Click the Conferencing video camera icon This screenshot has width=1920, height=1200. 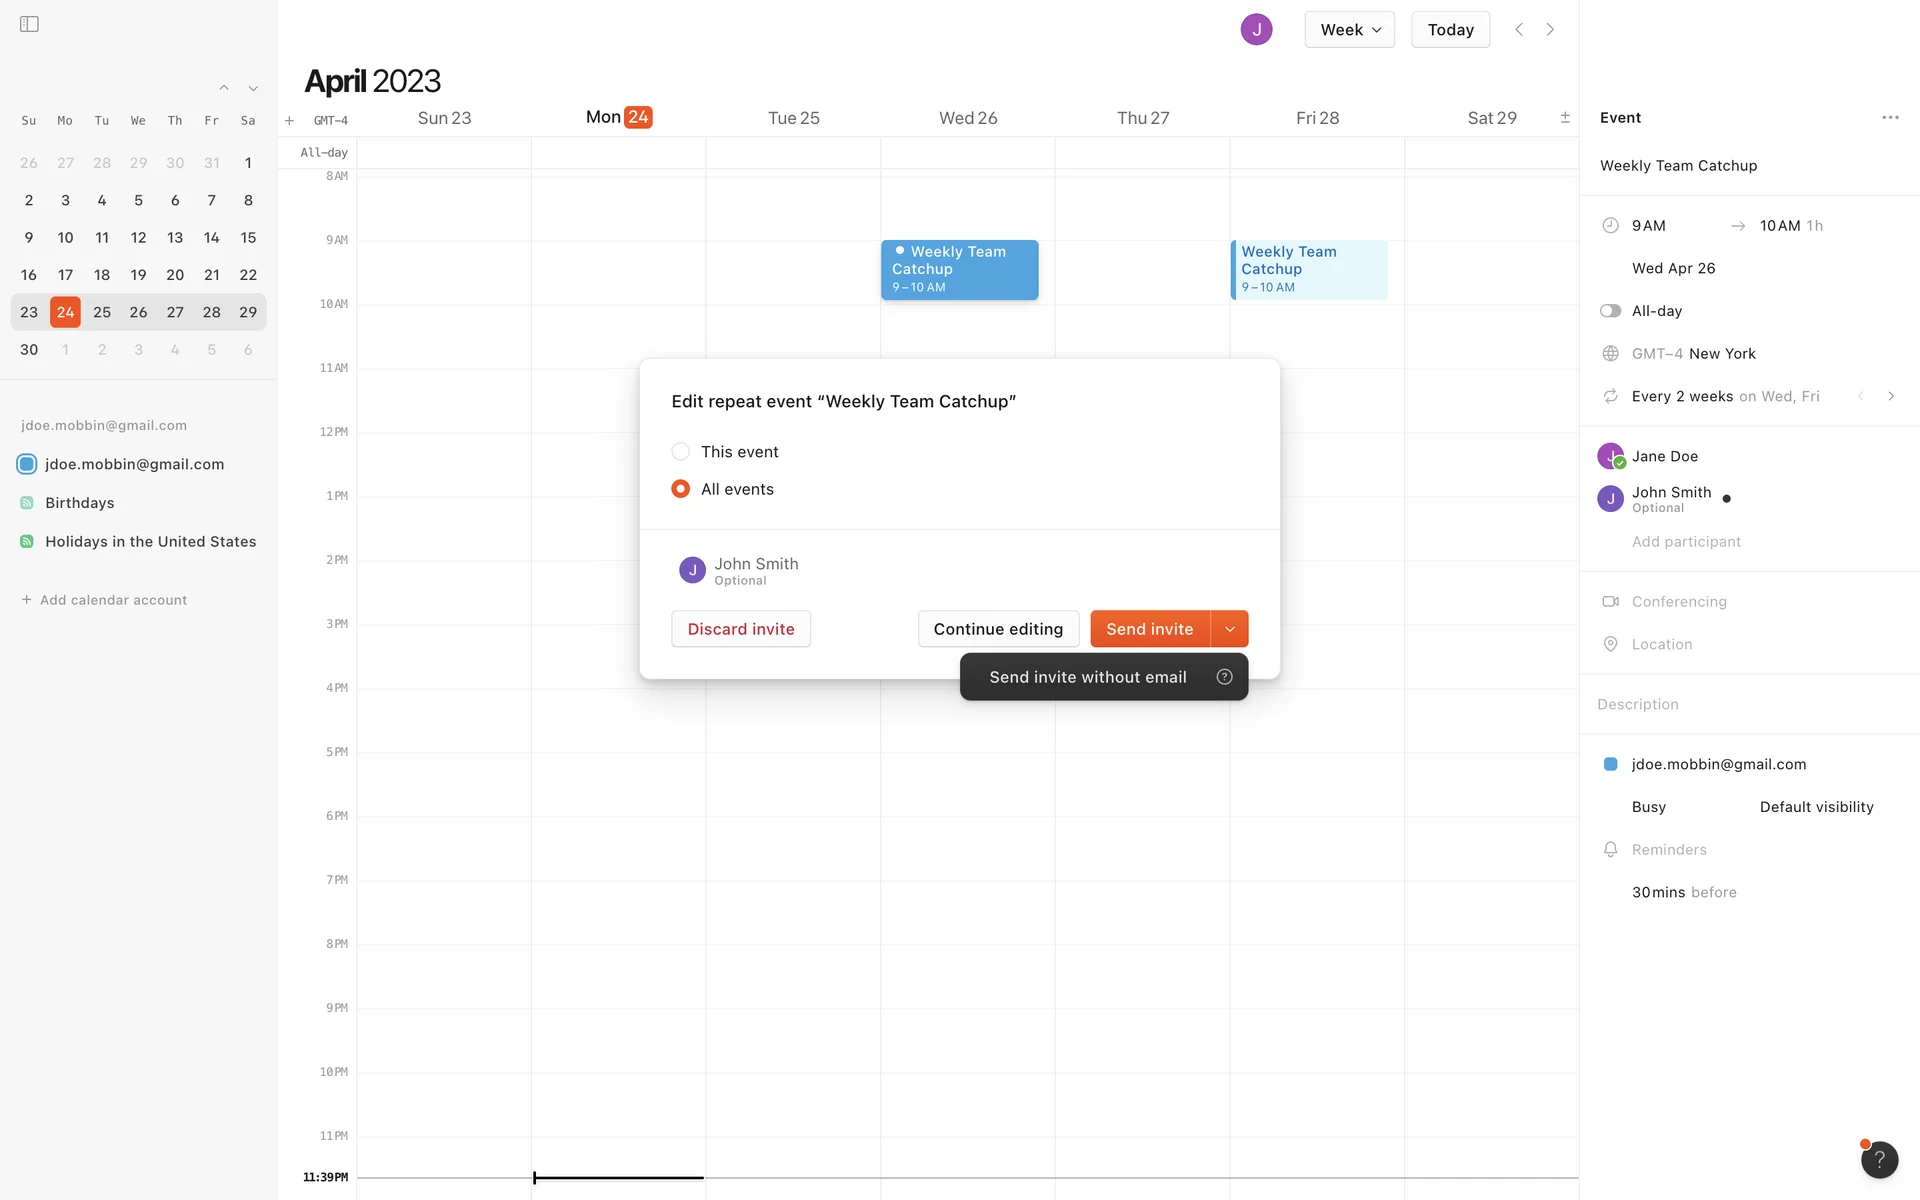(x=1610, y=602)
